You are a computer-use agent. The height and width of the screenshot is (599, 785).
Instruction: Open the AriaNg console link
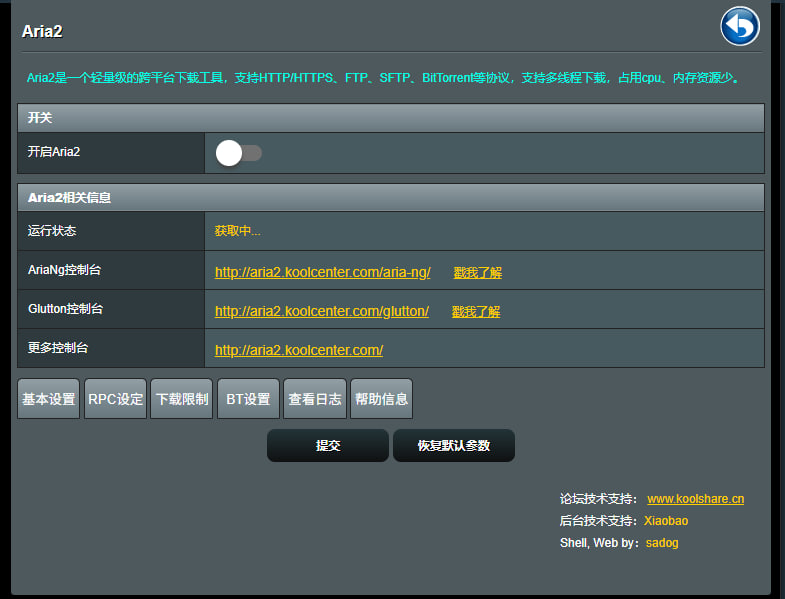click(322, 272)
